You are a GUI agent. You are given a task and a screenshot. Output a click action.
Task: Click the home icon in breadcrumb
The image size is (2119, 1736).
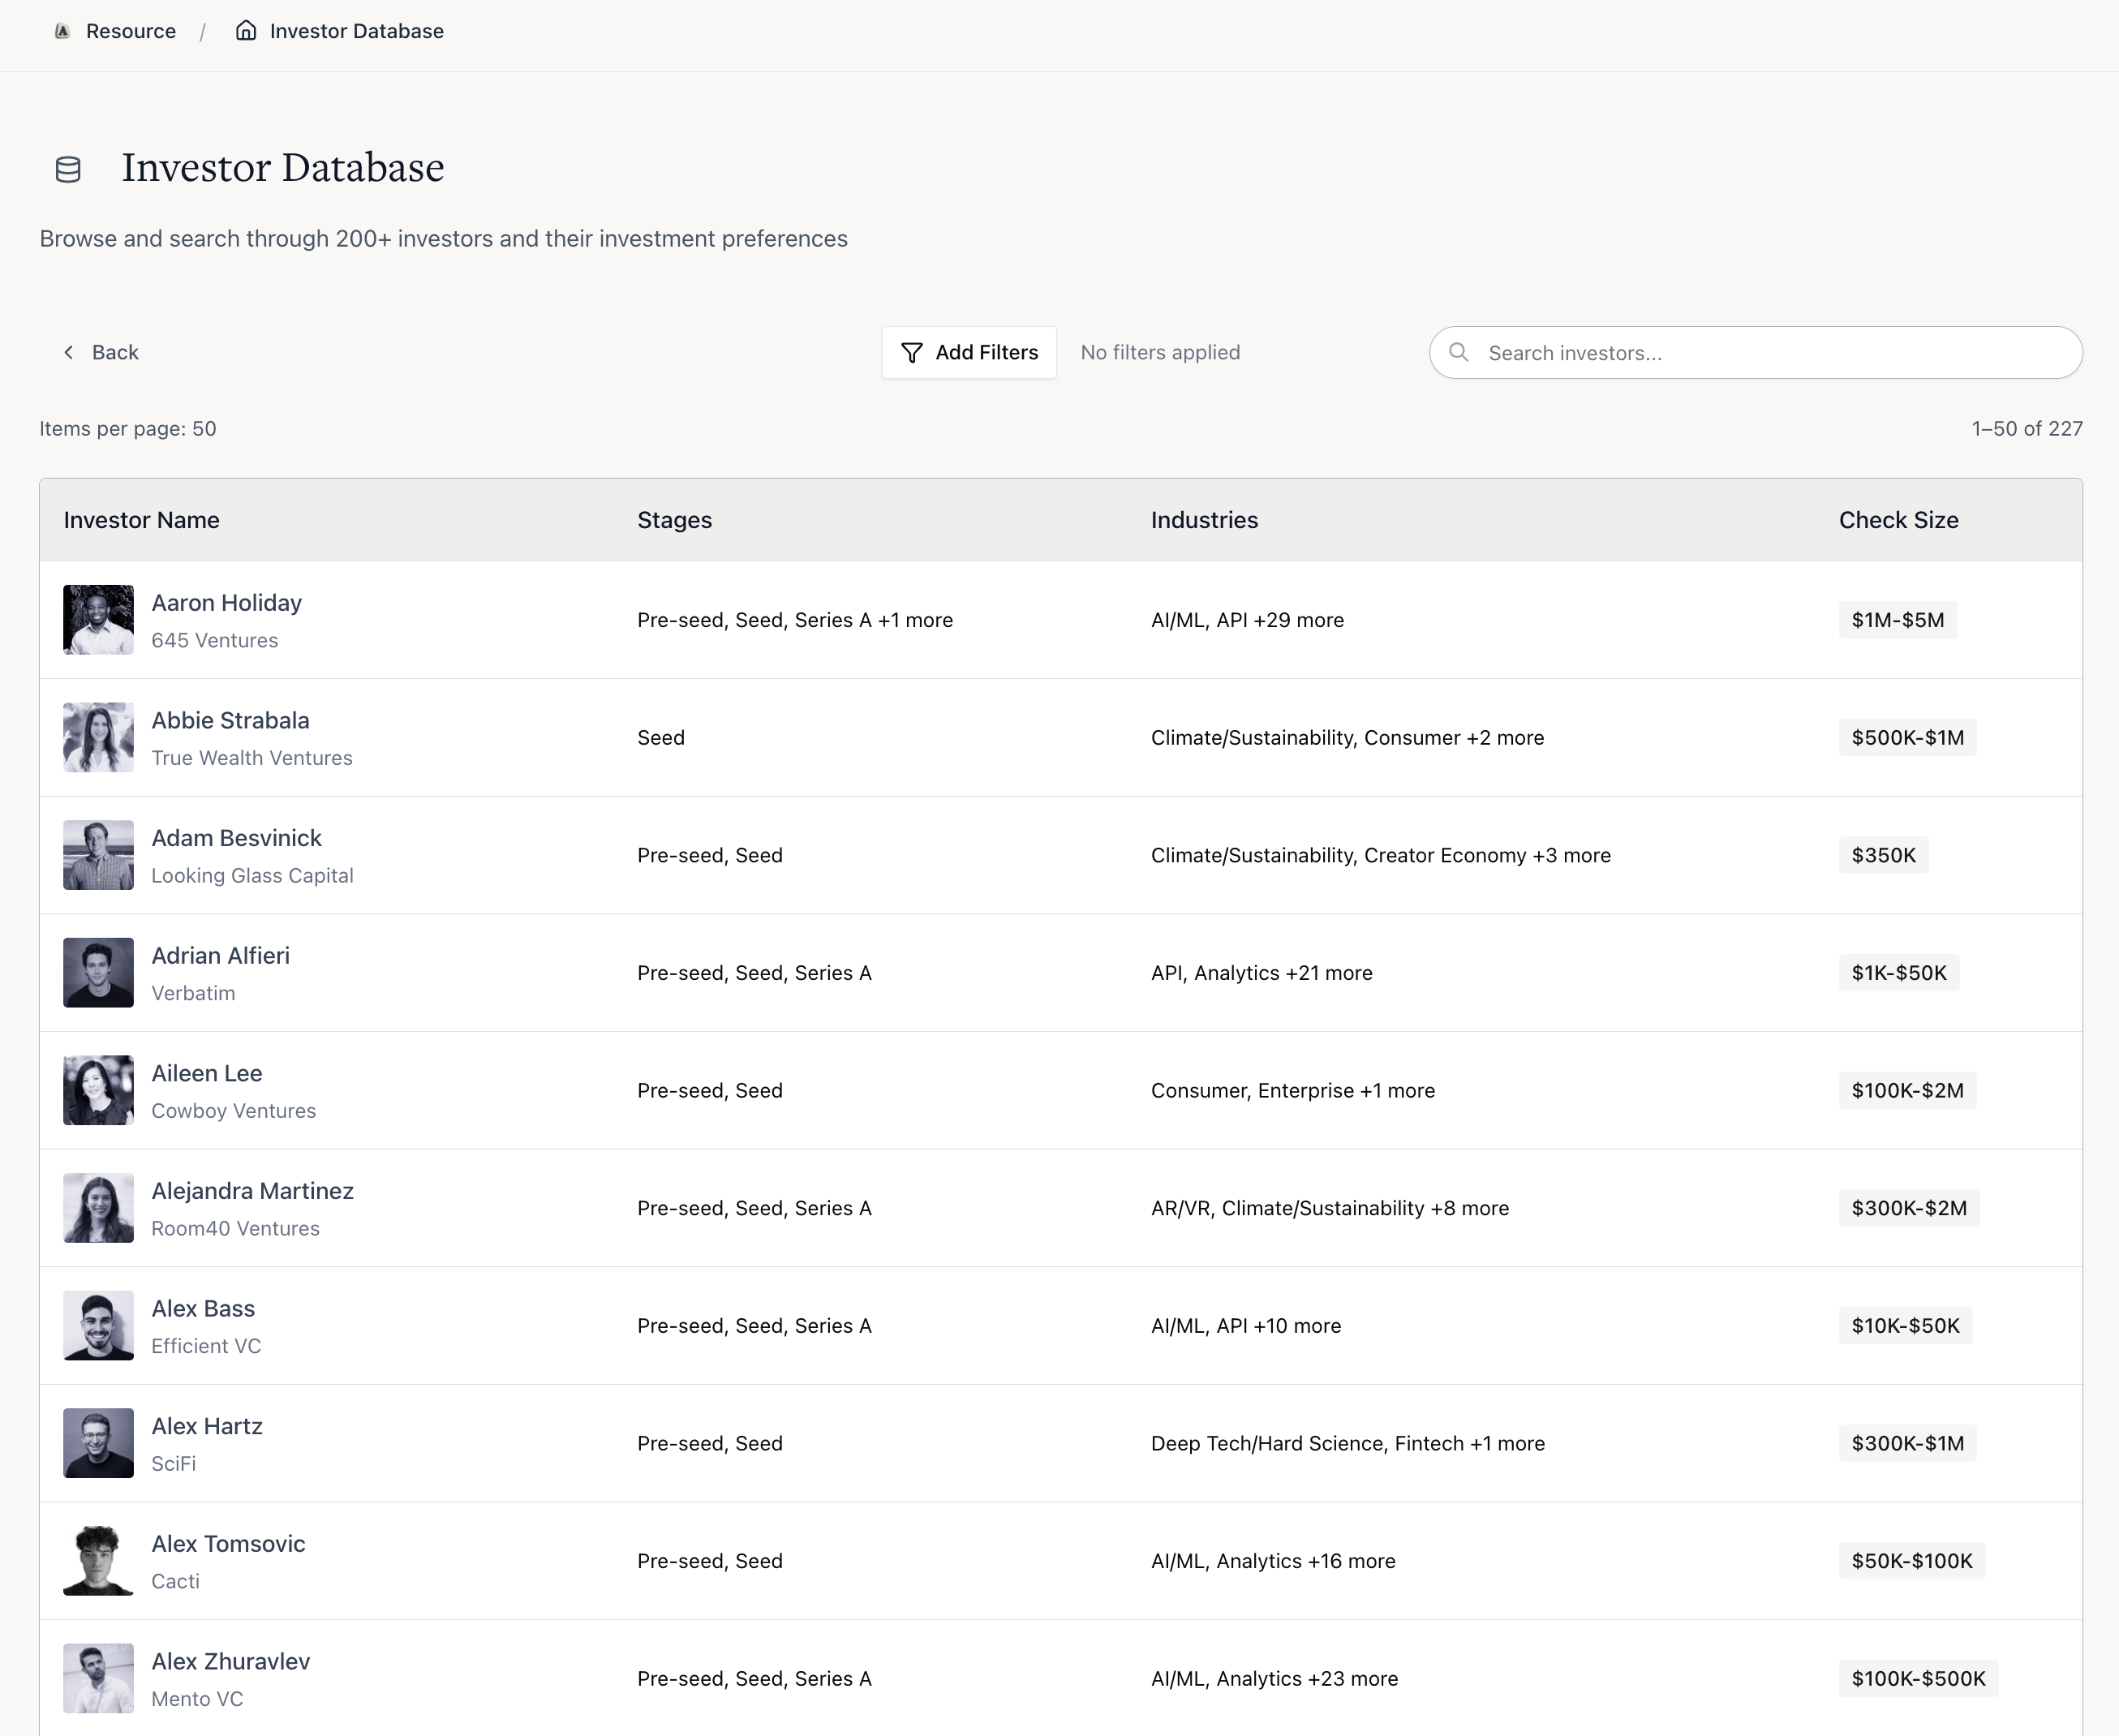246,30
